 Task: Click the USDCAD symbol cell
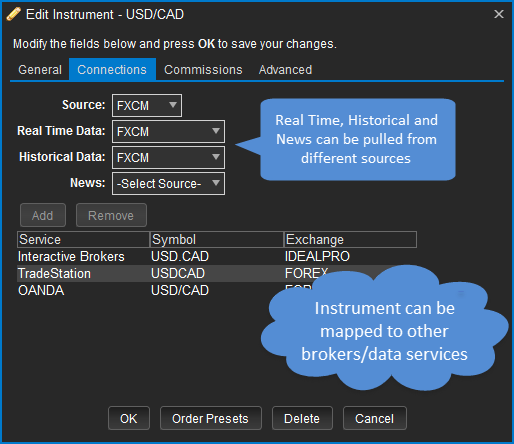click(178, 273)
